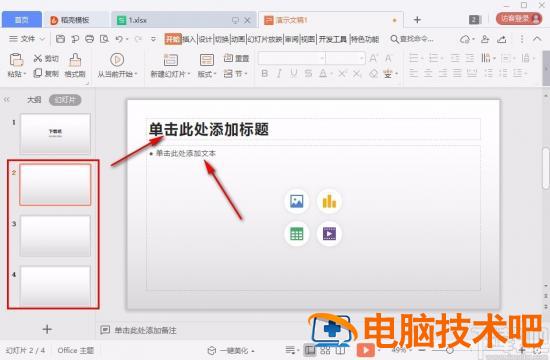Click the play-from-current-slide circle icon

tap(117, 60)
